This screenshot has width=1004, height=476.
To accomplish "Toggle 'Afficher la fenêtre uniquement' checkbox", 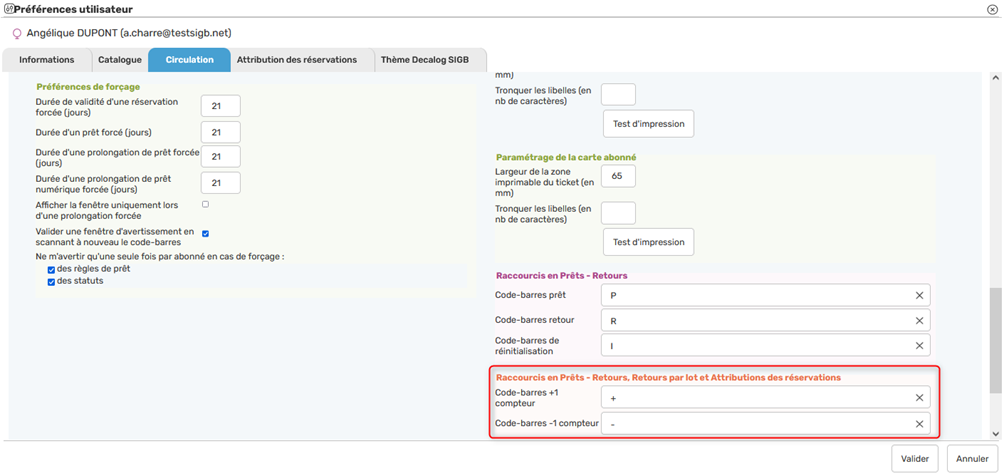I will pyautogui.click(x=205, y=204).
